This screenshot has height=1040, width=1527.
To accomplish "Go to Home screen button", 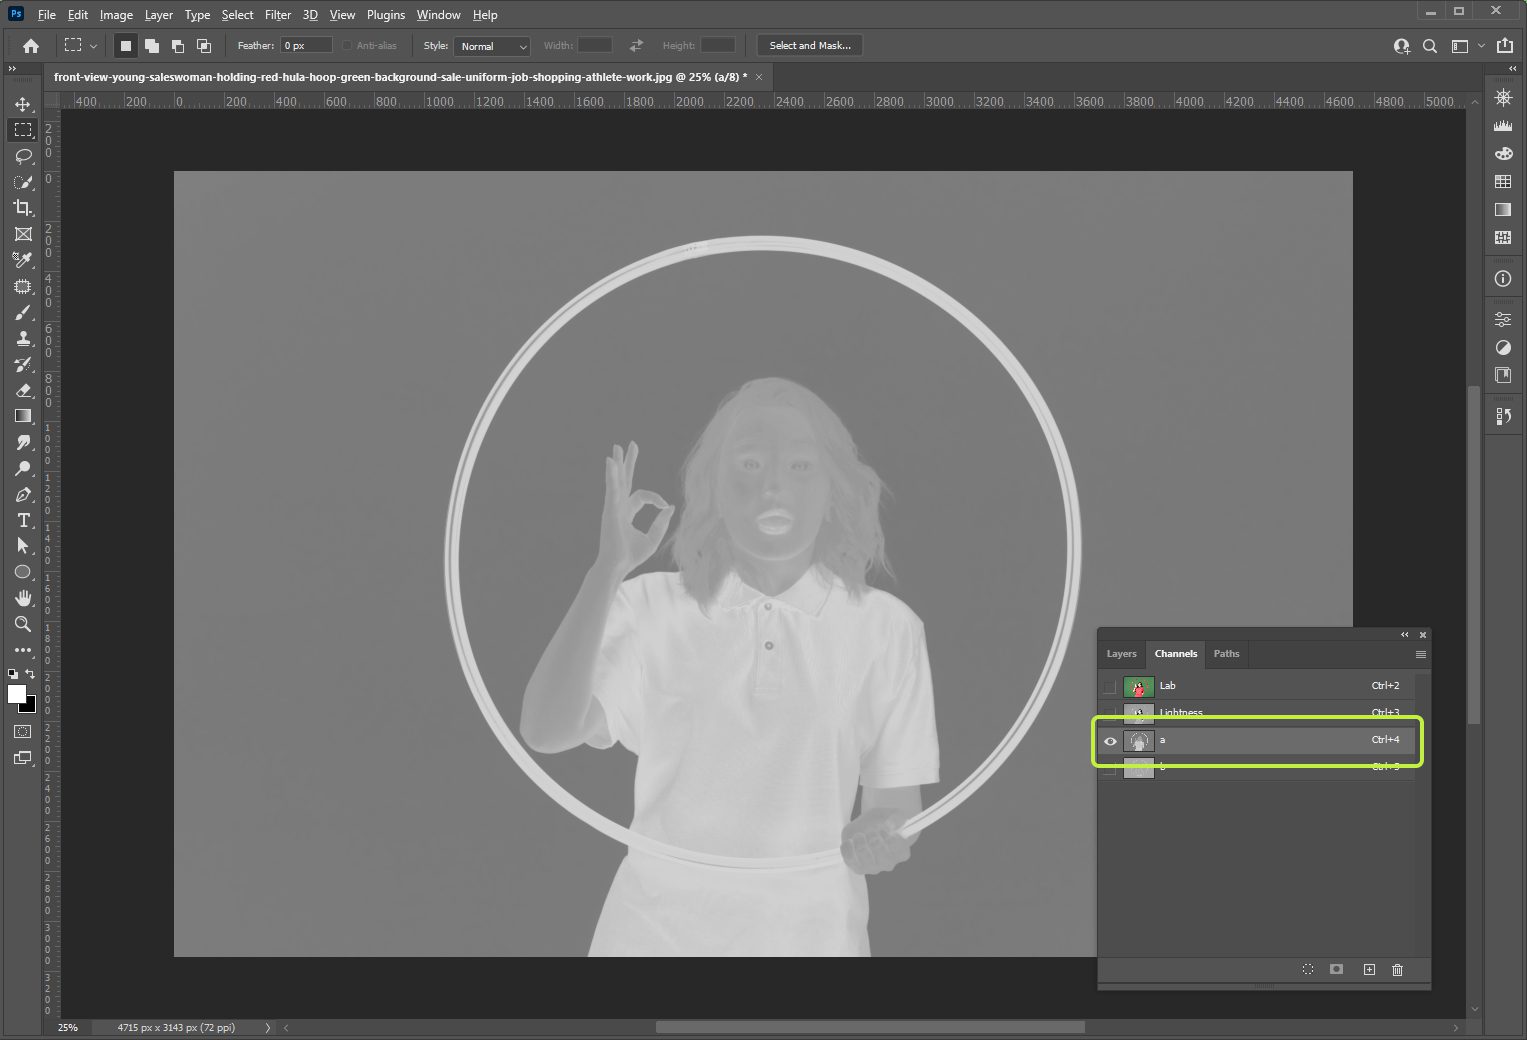I will coord(31,46).
